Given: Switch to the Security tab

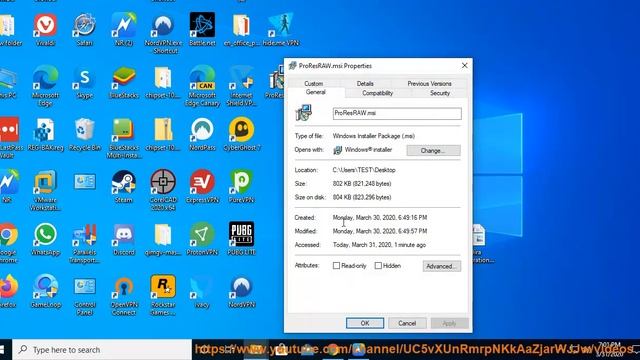Looking at the screenshot, I should tap(440, 93).
